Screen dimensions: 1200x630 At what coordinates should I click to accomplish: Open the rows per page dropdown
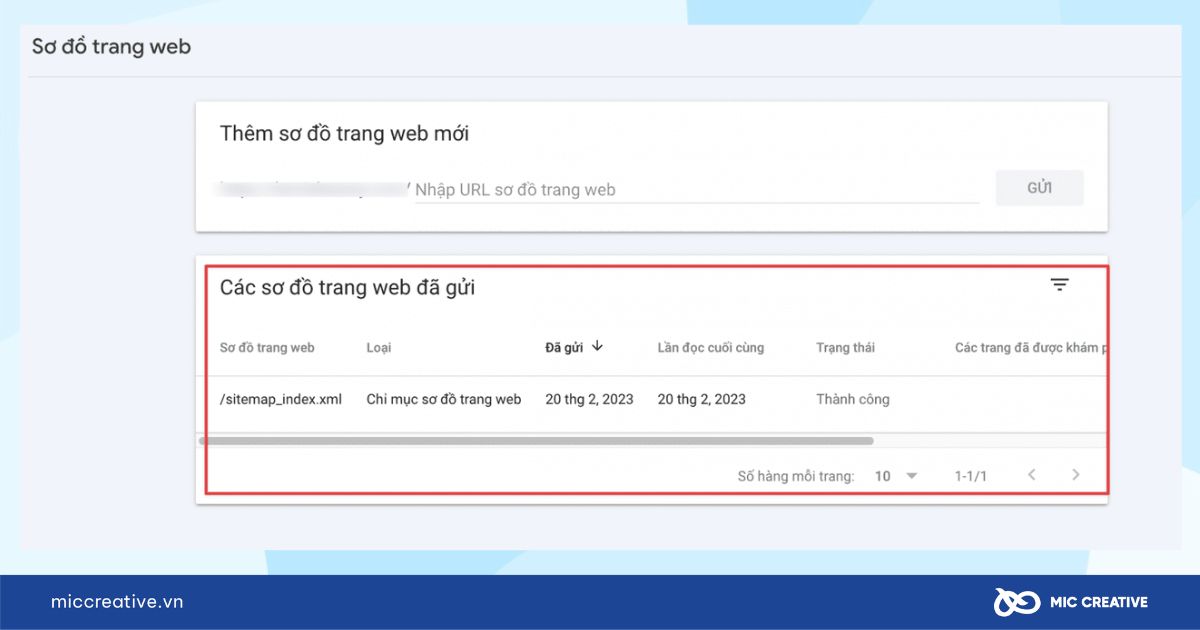(896, 476)
